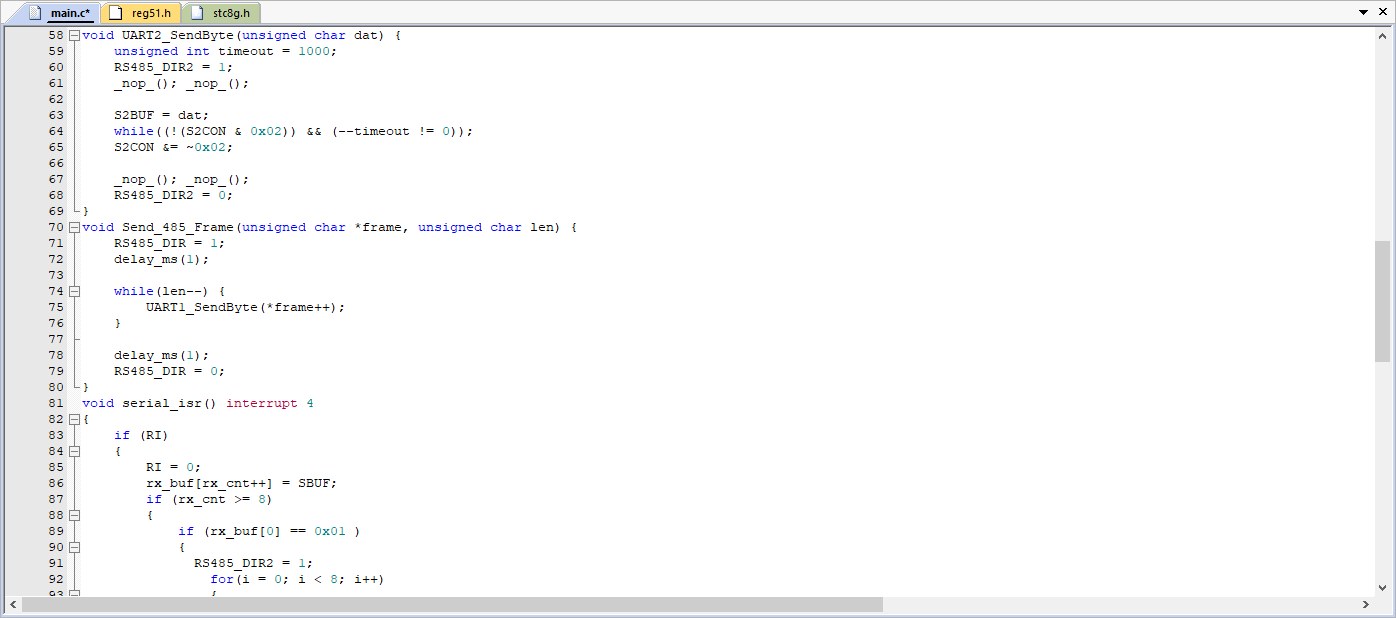1396x618 pixels.
Task: Place cursor on line 63 S2BUF assignment
Action: (x=160, y=115)
